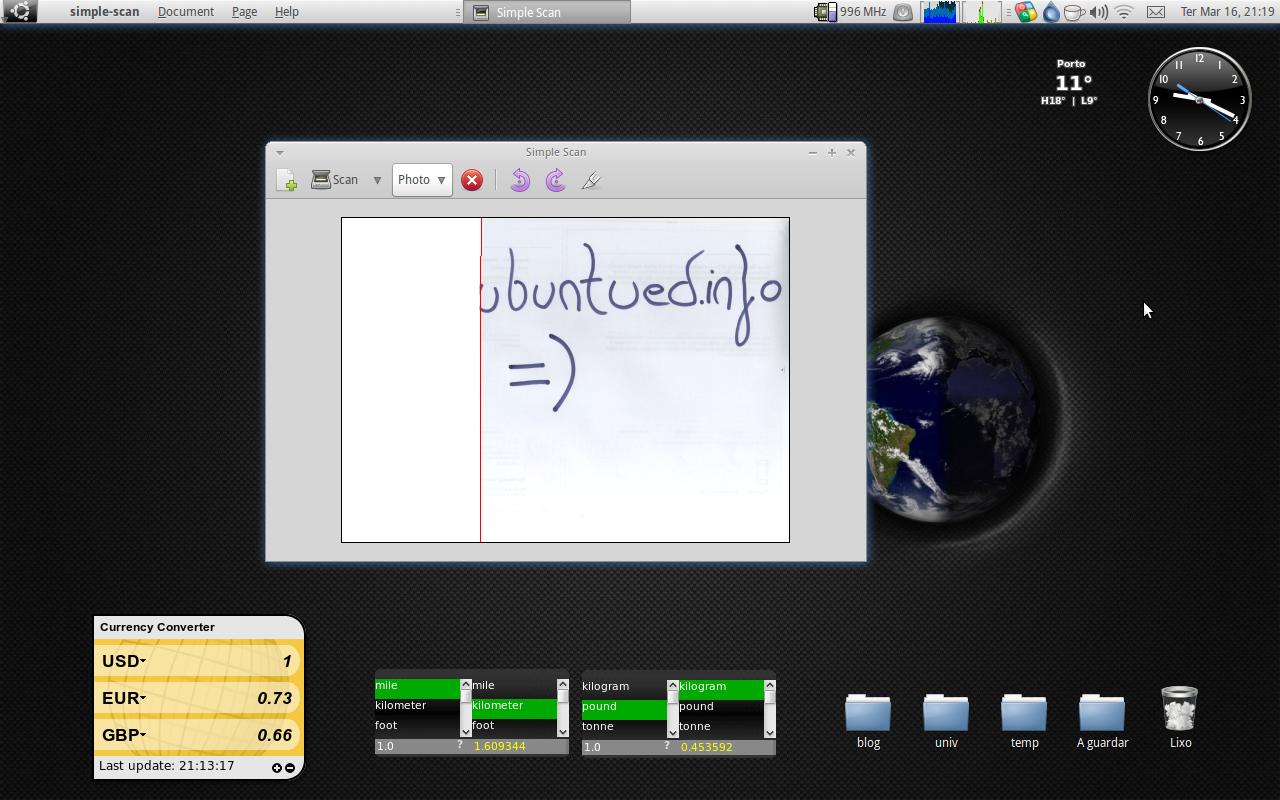Open the temp folder on desktop
The height and width of the screenshot is (800, 1280).
[1024, 720]
